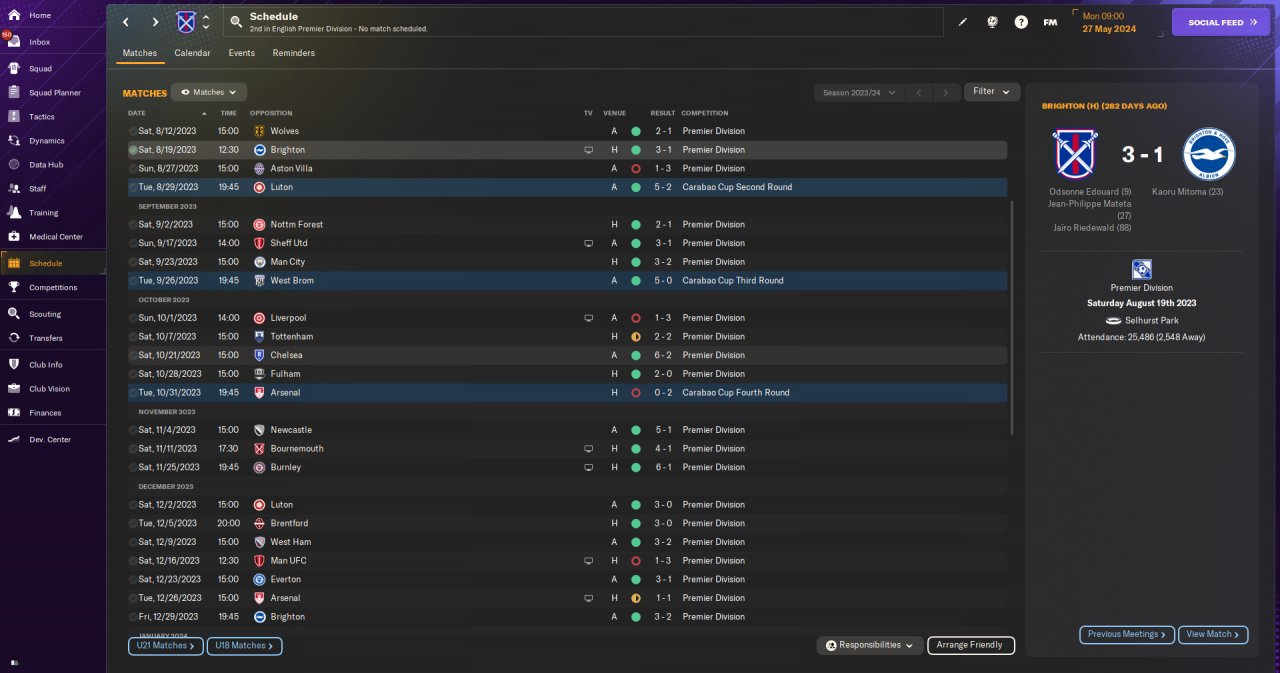Open the Home sidebar icon
Screen dimensions: 1280x673
[14, 15]
